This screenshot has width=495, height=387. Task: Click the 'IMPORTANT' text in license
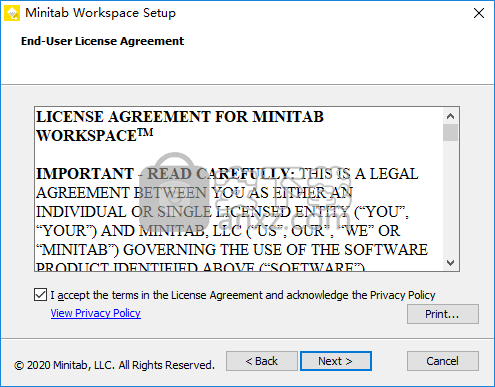pyautogui.click(x=85, y=174)
